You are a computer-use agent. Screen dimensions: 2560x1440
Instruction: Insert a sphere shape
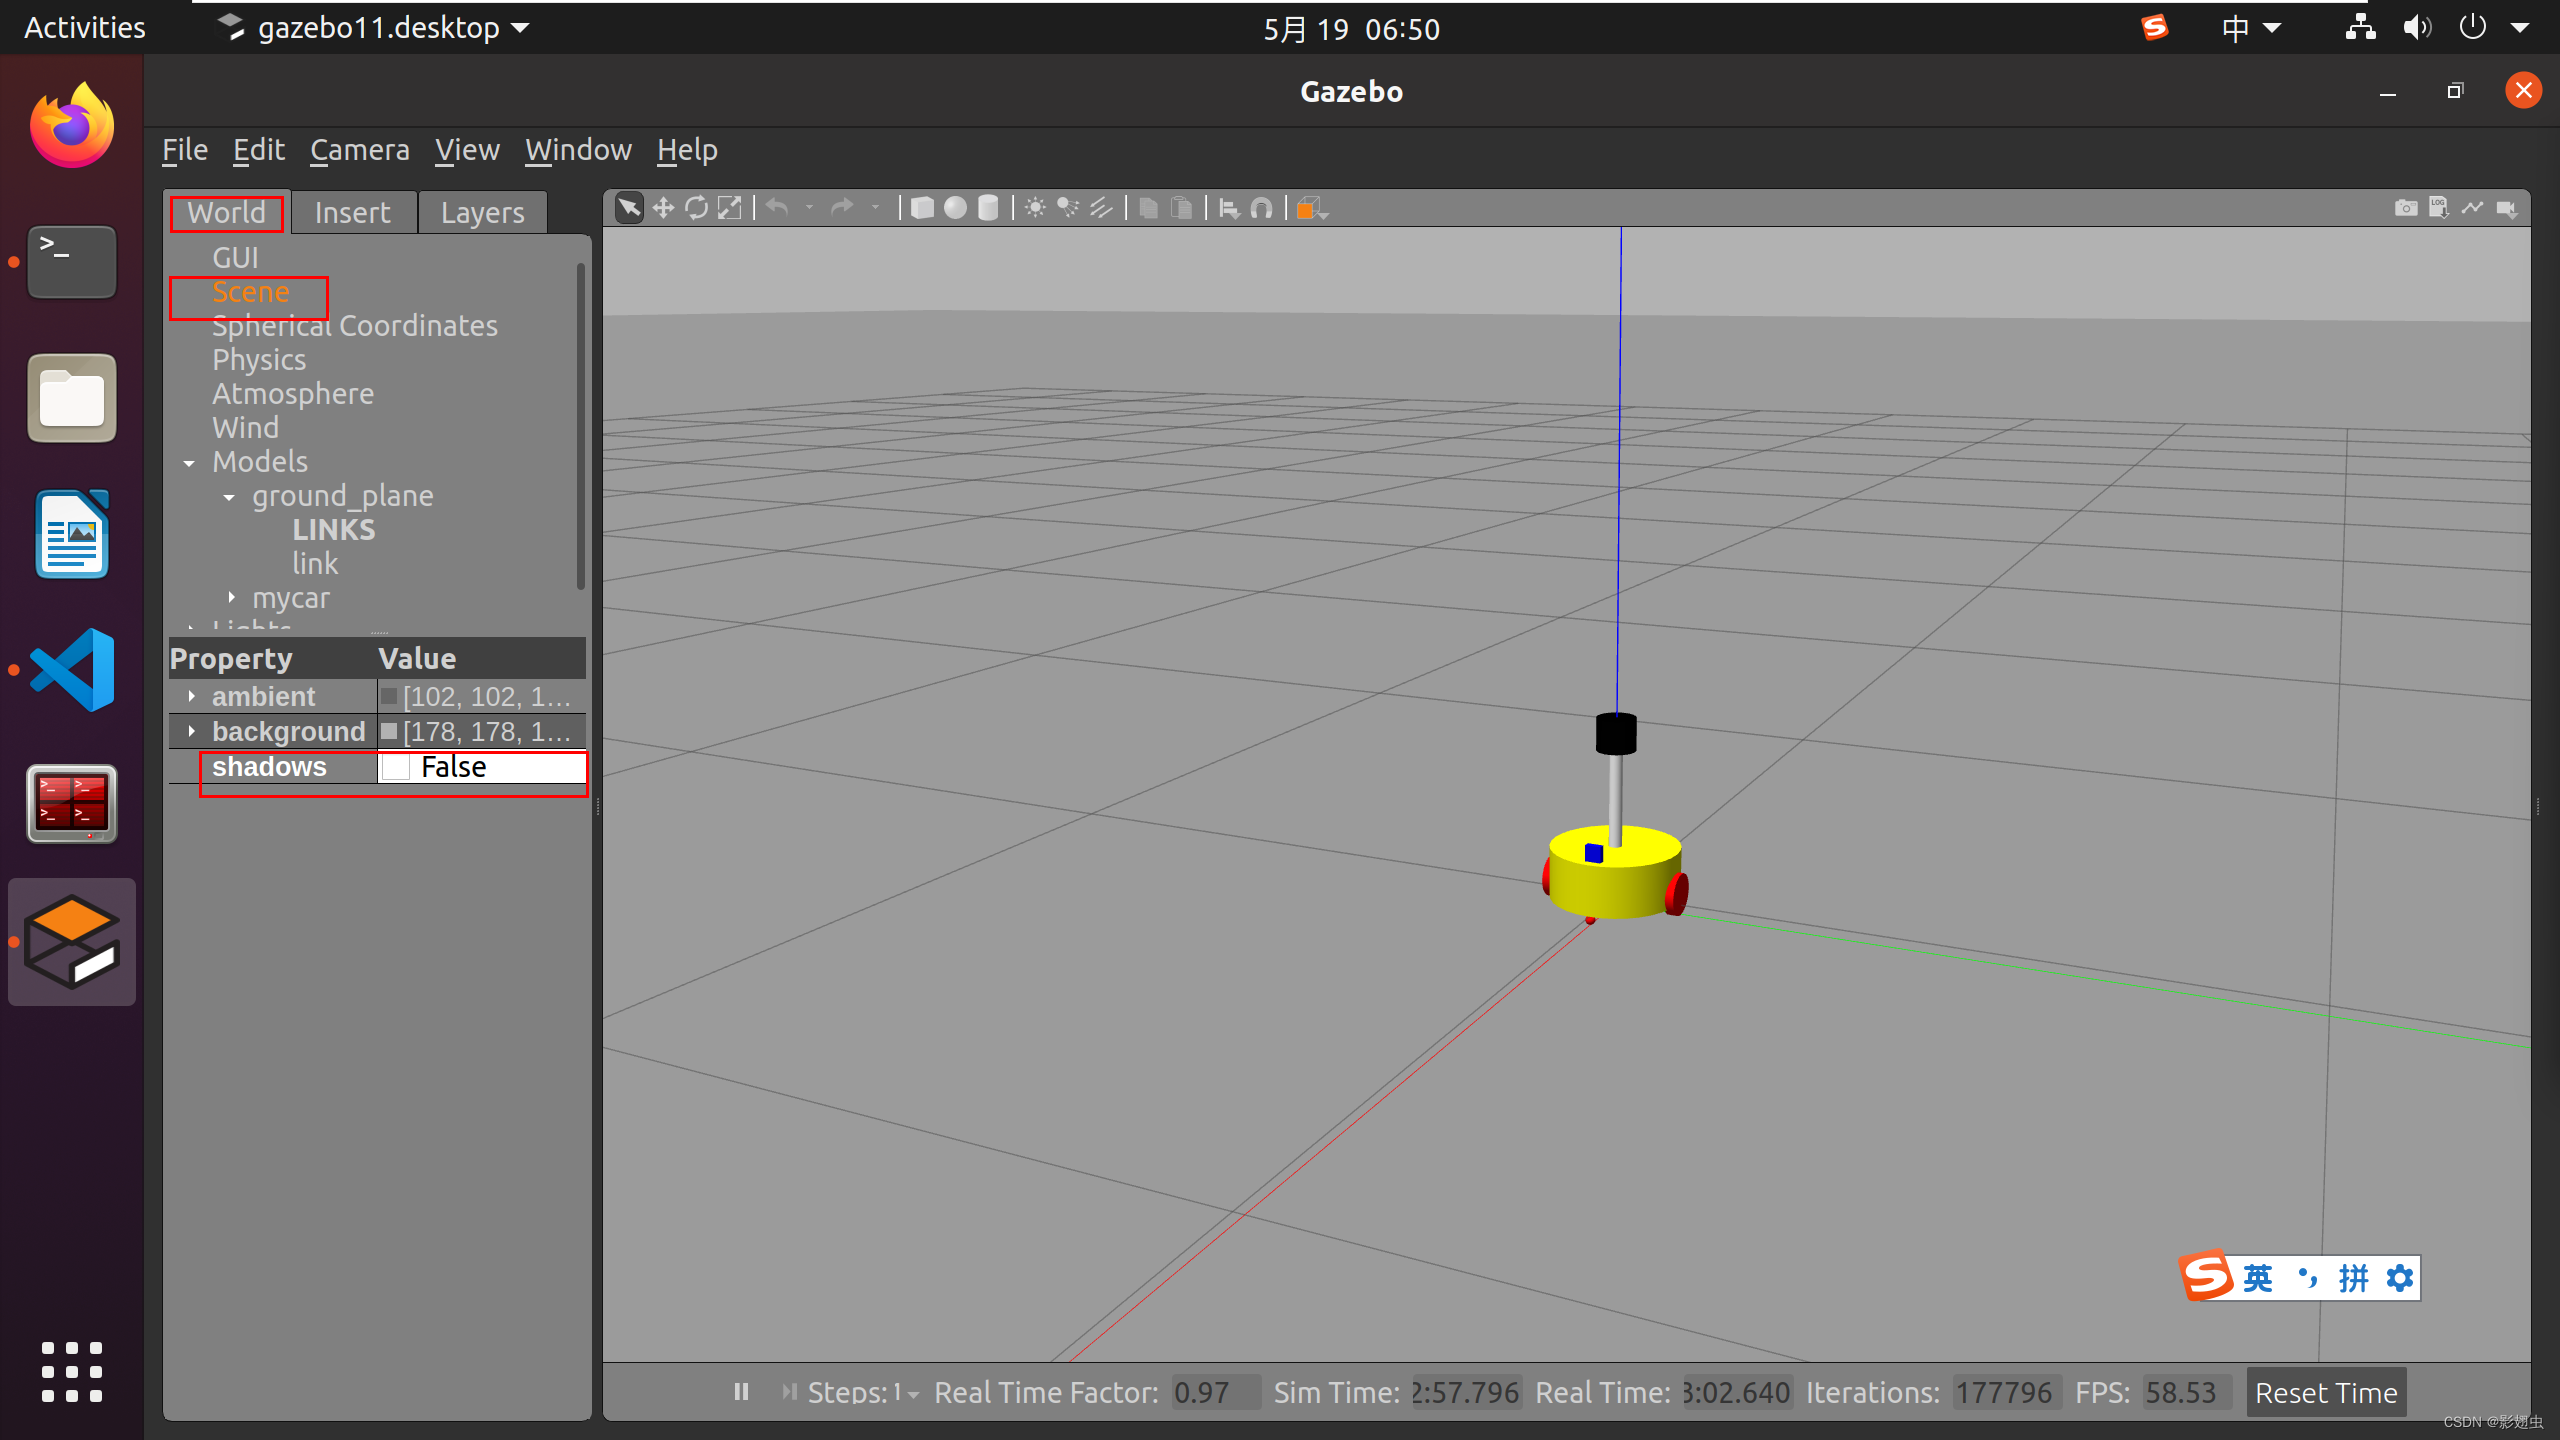956,208
